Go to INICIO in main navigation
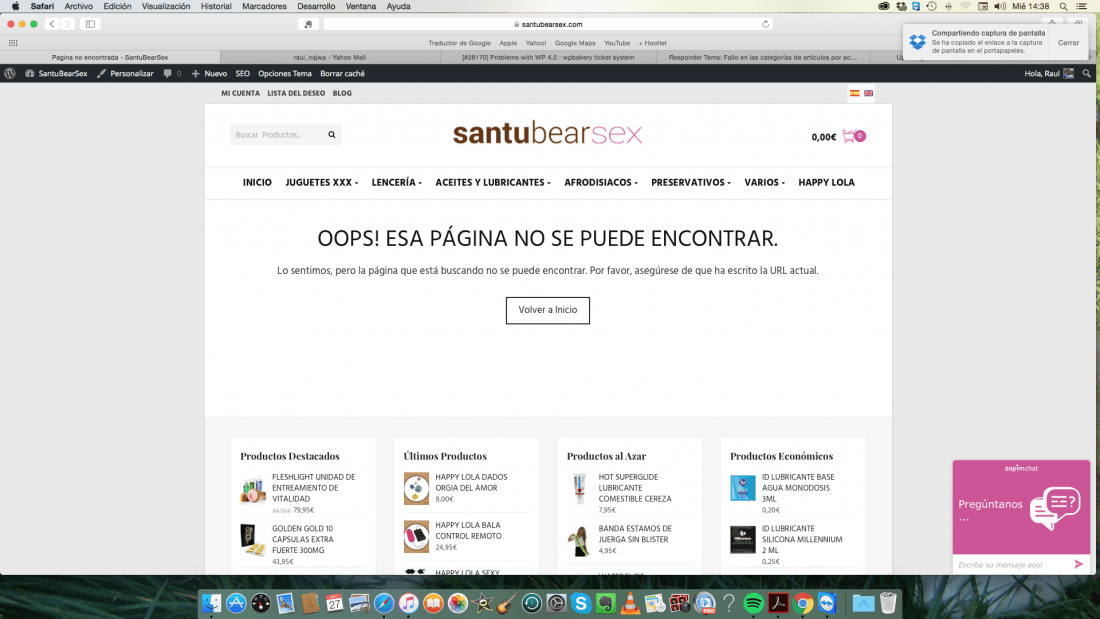 (257, 182)
